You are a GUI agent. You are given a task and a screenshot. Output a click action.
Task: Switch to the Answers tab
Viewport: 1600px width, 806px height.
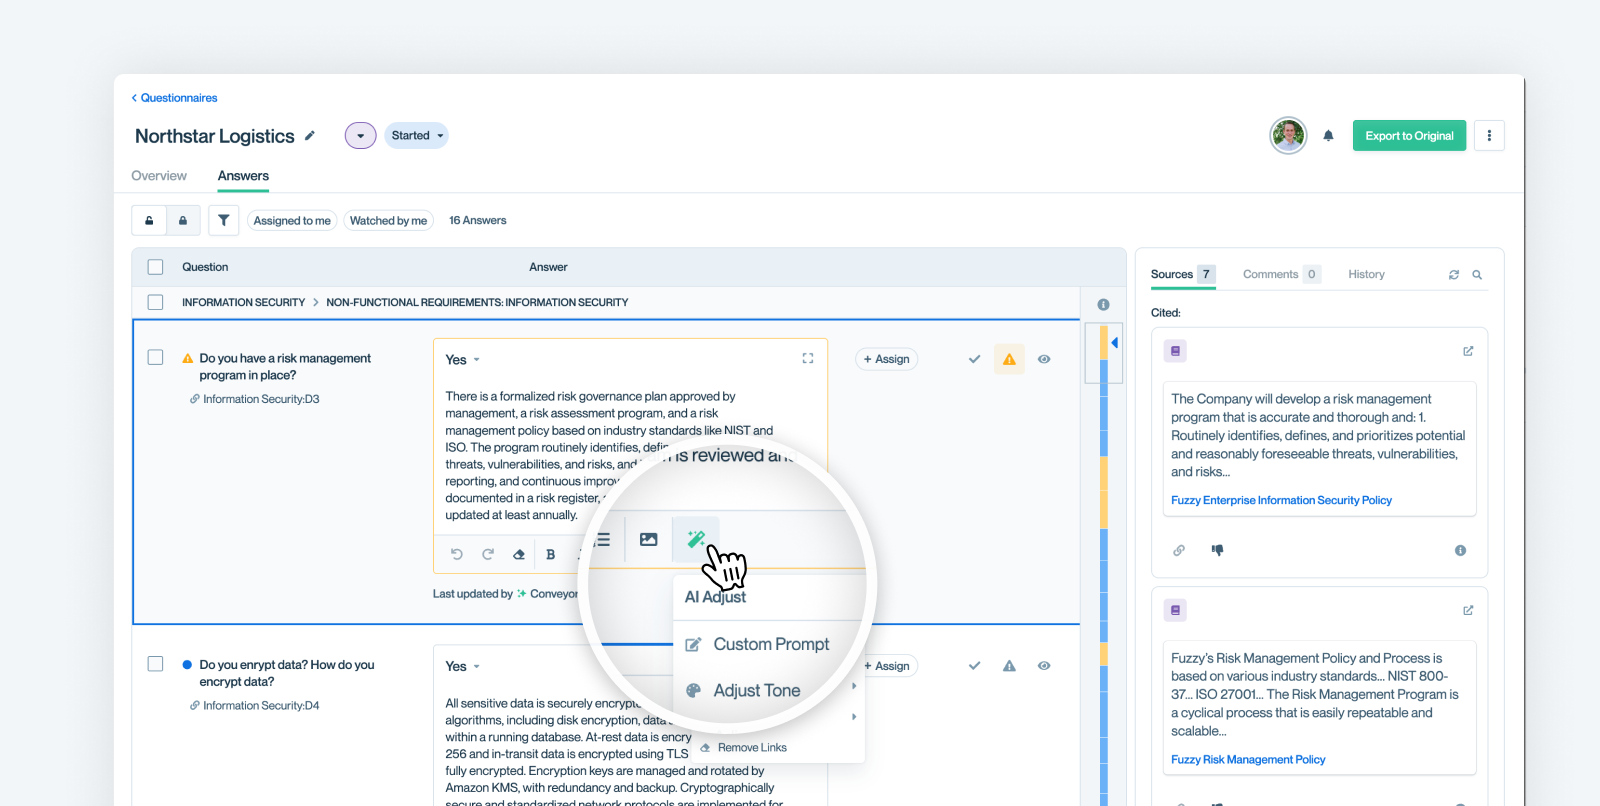[243, 176]
